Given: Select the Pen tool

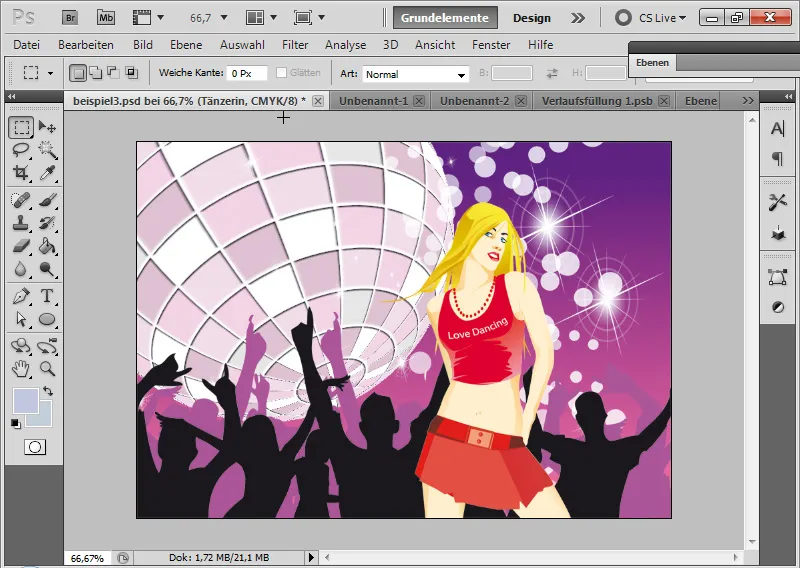Looking at the screenshot, I should click(21, 296).
